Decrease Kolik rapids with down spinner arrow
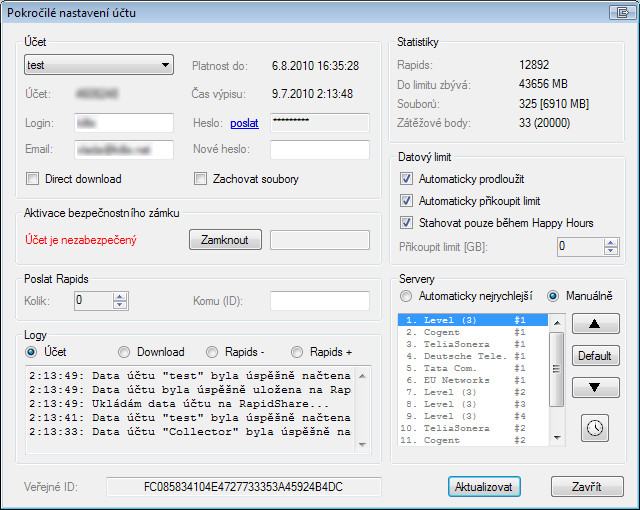The width and height of the screenshot is (640, 510). (x=120, y=305)
